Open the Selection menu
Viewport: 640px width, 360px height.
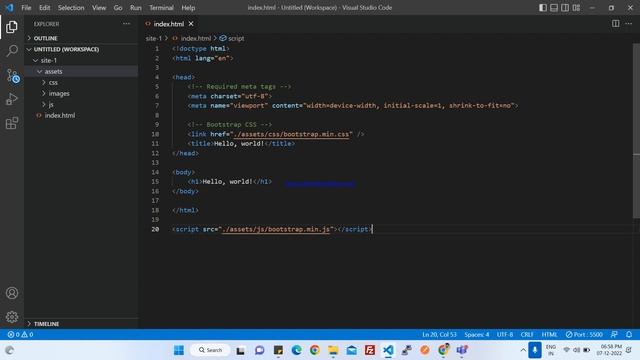point(71,7)
